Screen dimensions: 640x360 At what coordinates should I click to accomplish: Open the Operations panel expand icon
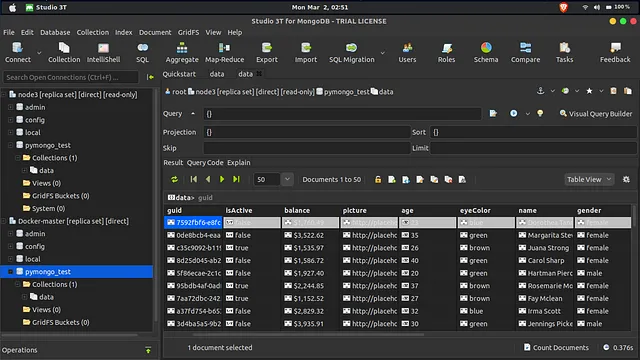(148, 350)
